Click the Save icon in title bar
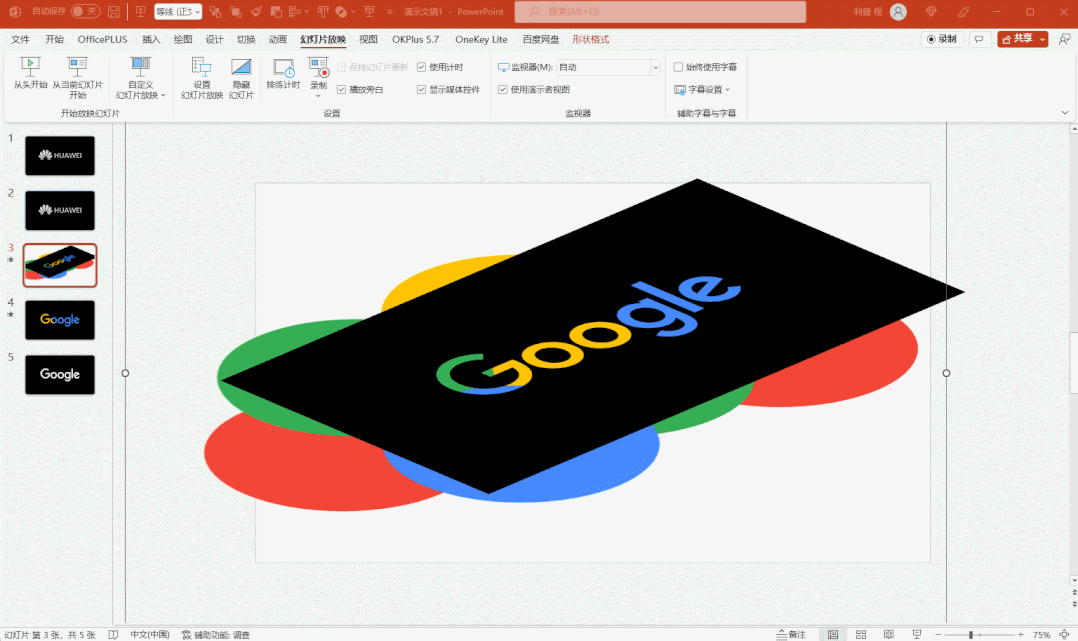 point(114,12)
